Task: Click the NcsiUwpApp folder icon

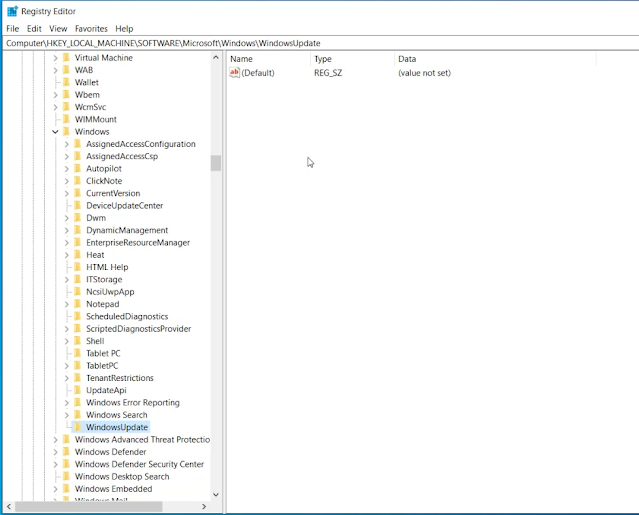Action: tap(77, 292)
